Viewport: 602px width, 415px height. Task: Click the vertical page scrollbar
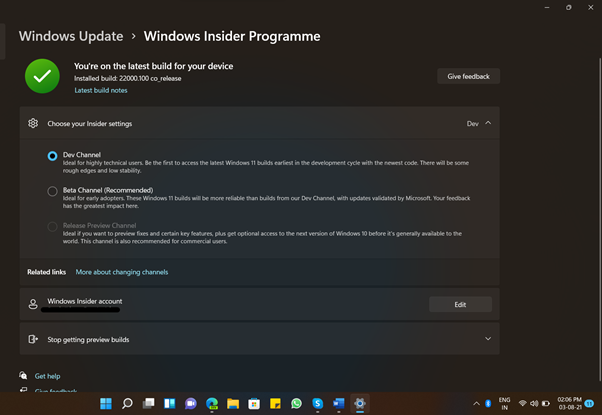pos(600,219)
